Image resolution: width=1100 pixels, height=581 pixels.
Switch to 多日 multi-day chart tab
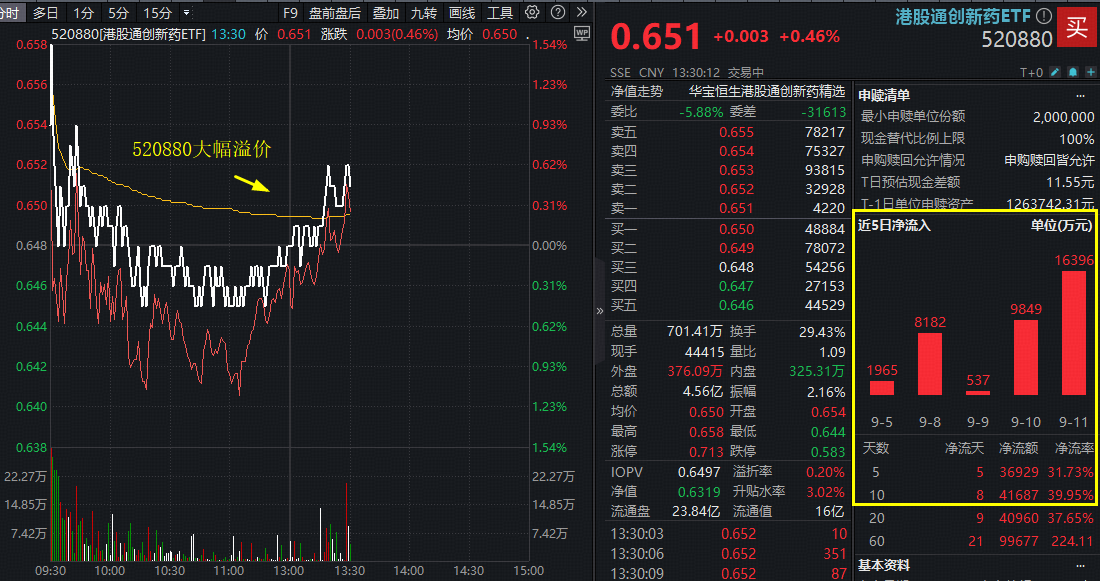tap(45, 13)
